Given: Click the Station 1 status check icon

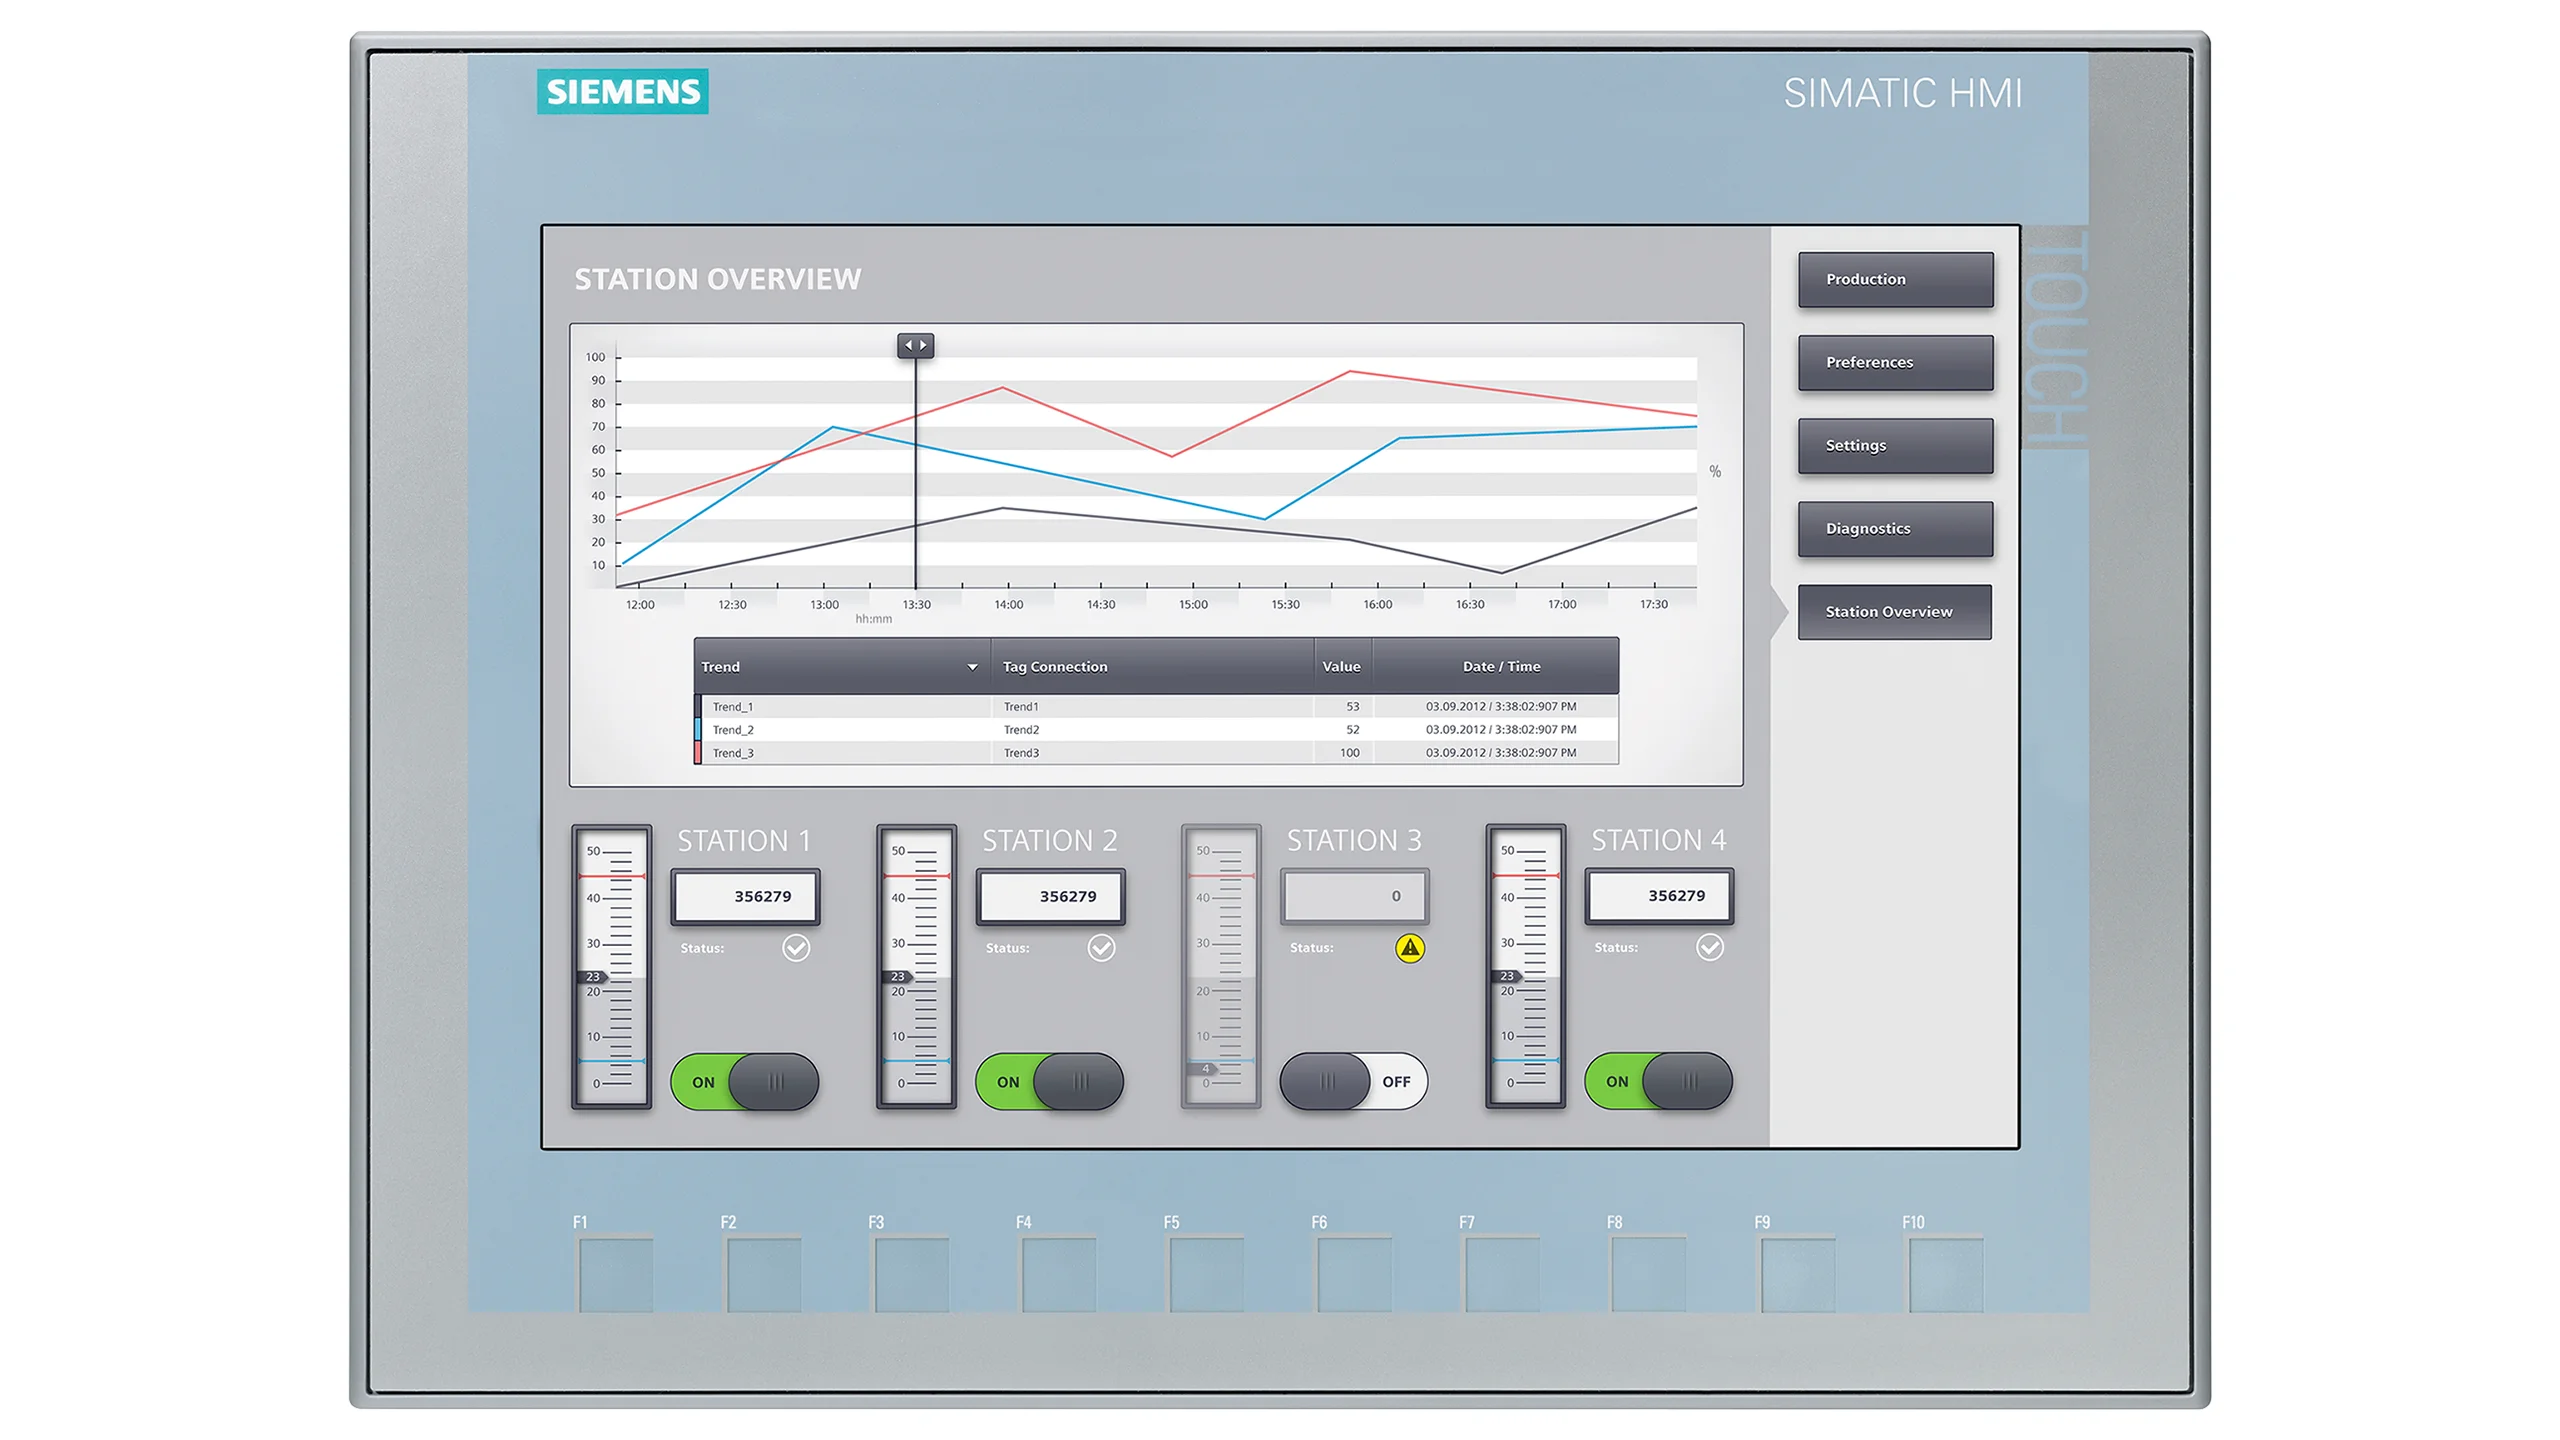Looking at the screenshot, I should (795, 948).
